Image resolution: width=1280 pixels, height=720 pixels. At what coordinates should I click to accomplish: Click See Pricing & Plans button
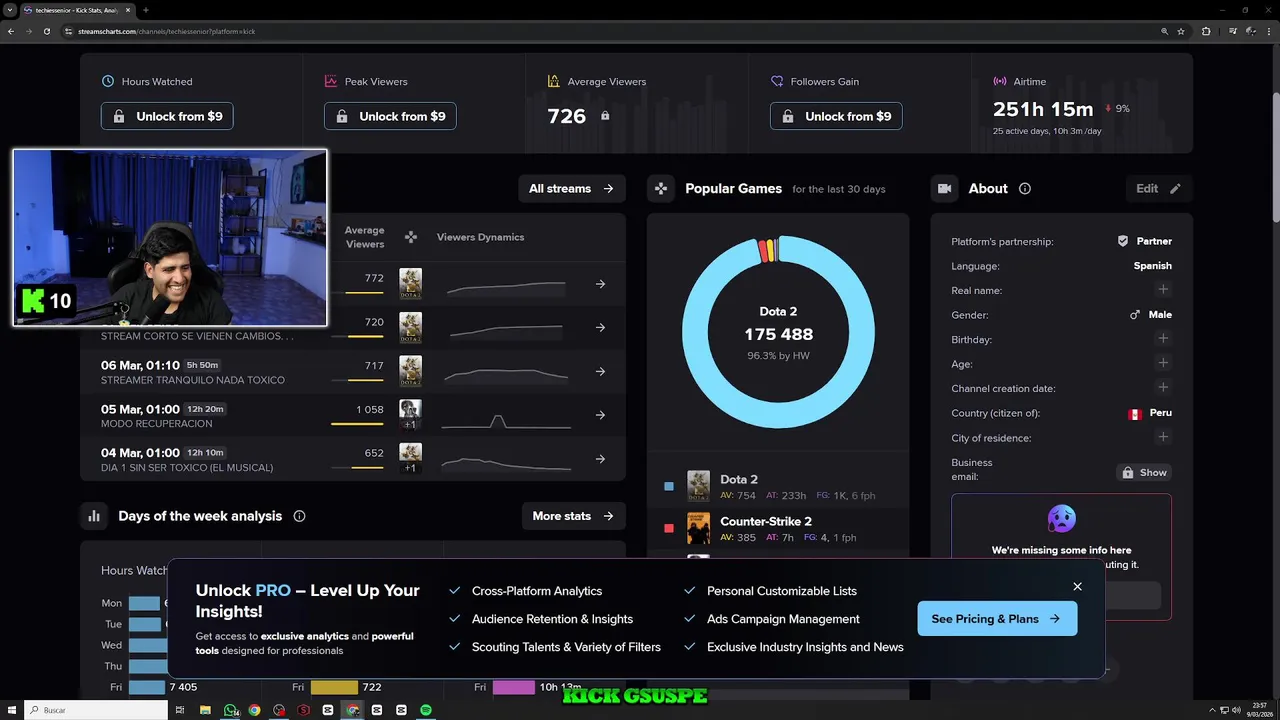coord(997,619)
